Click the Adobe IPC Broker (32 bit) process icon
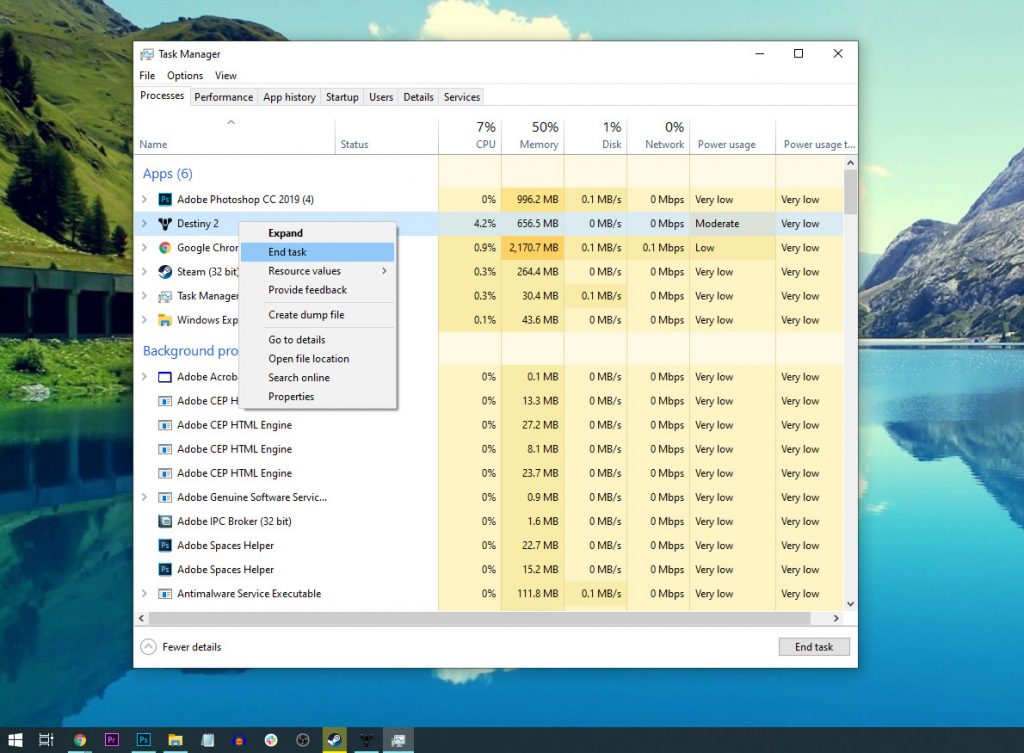 (165, 521)
